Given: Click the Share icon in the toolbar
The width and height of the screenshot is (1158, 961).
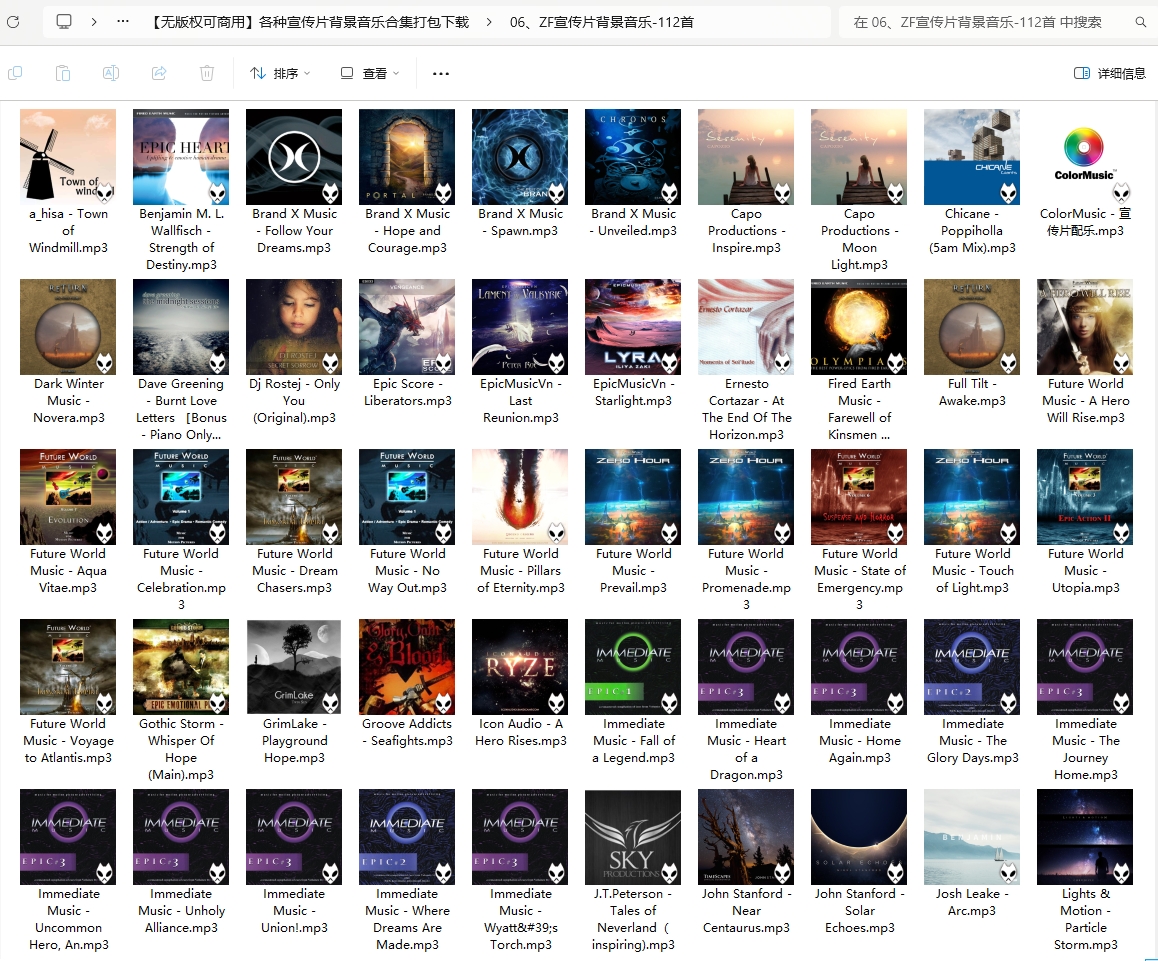Looking at the screenshot, I should [158, 73].
